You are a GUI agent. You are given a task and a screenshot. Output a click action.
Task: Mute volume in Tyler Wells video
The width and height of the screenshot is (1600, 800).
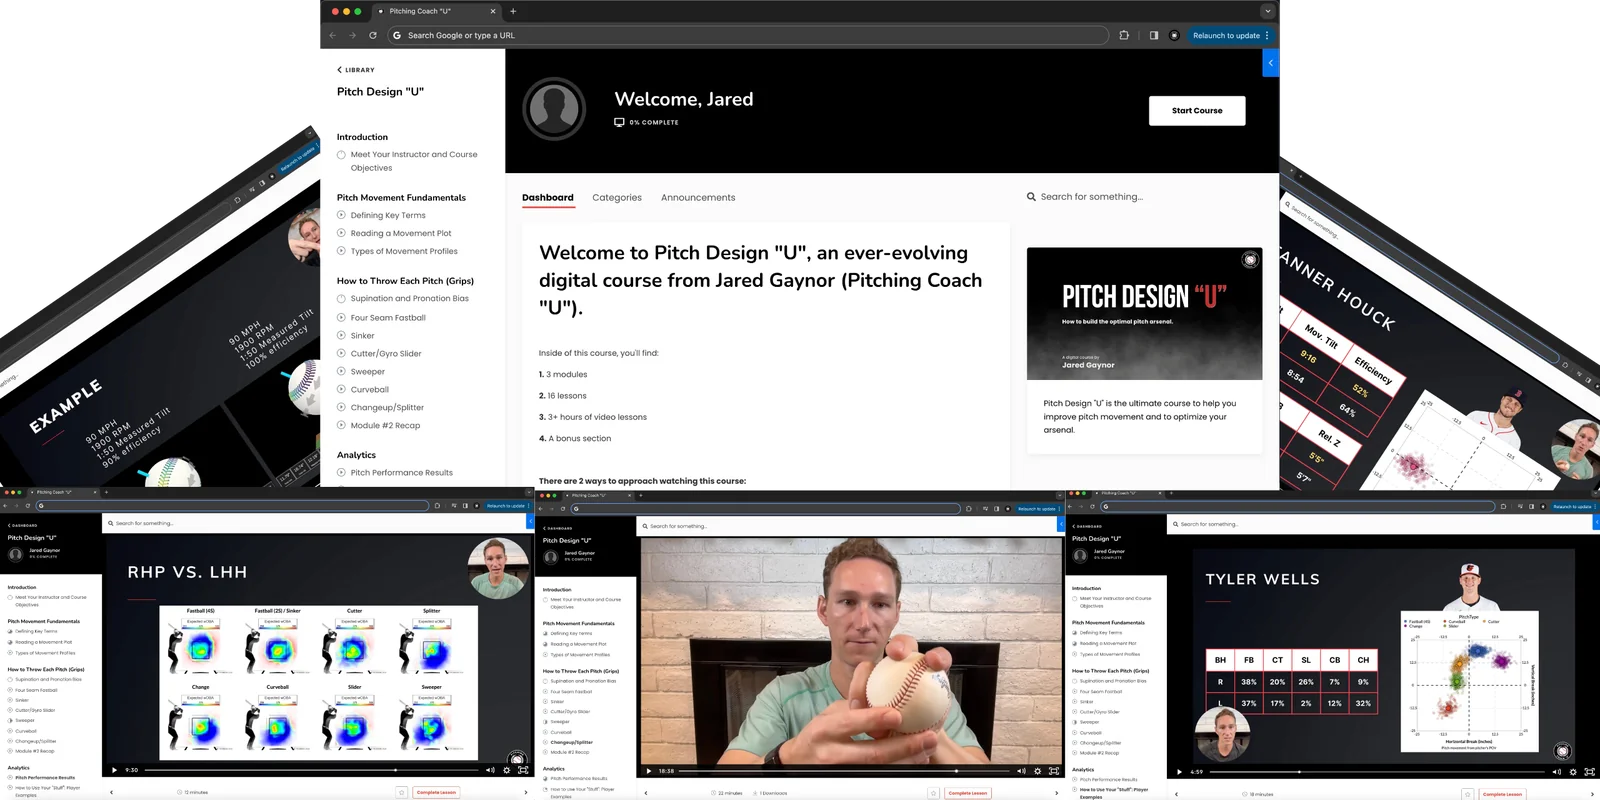(x=1557, y=772)
